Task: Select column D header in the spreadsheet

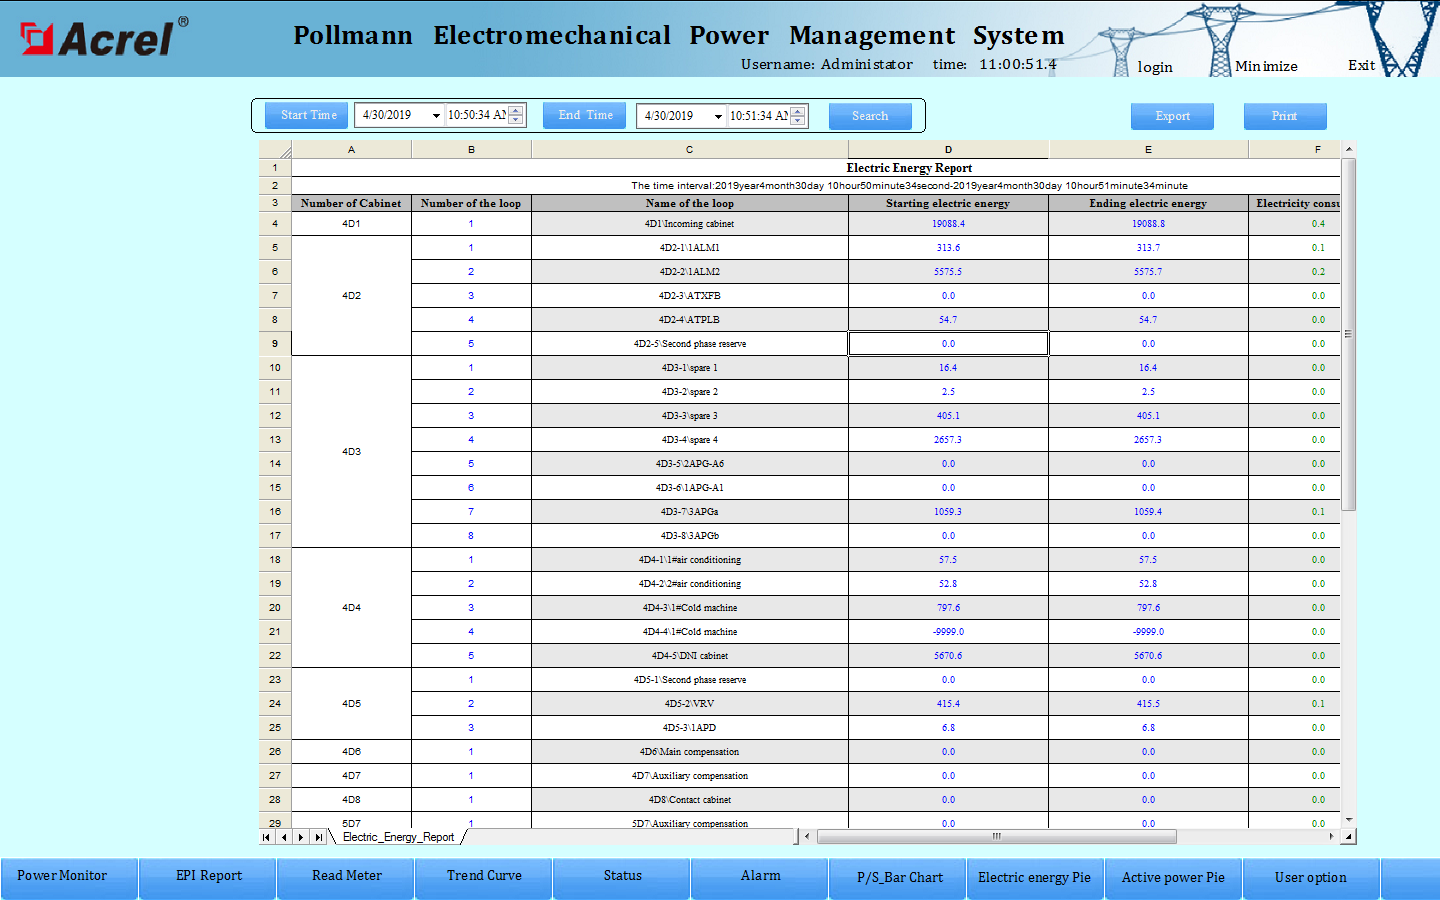Action: (948, 150)
